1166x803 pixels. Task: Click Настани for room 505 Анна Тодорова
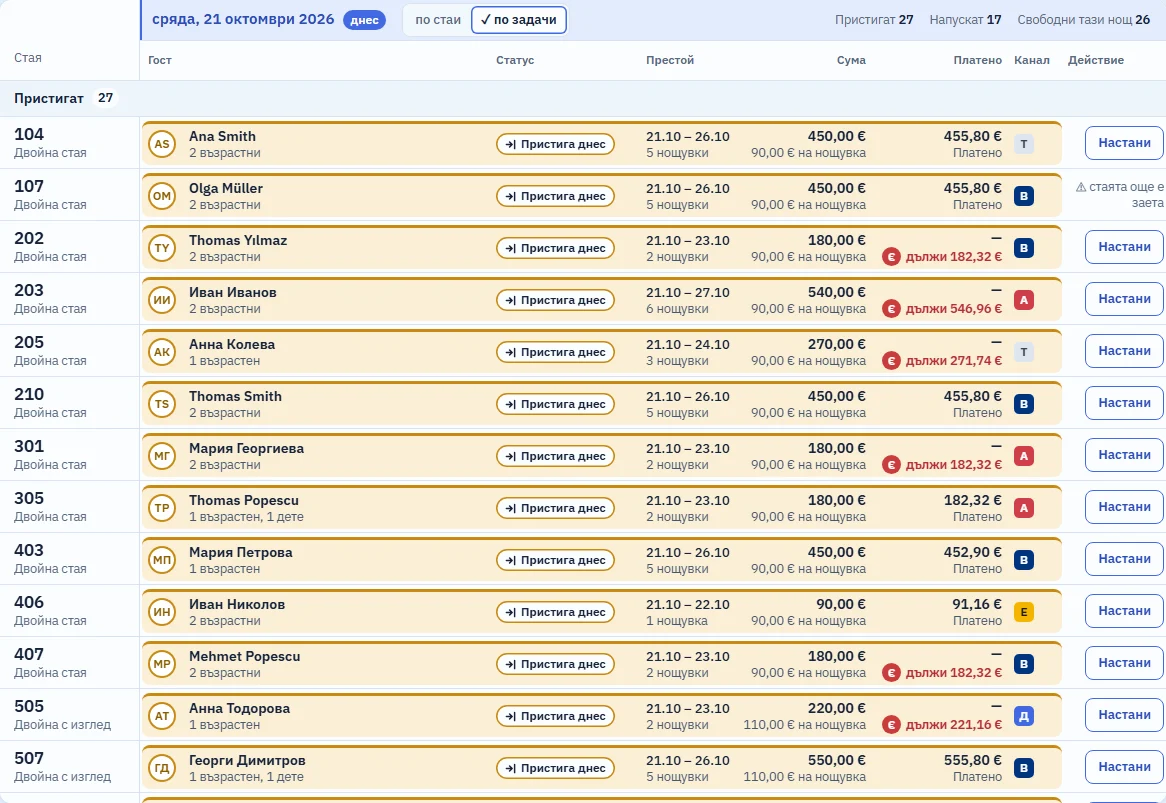[x=1124, y=715]
